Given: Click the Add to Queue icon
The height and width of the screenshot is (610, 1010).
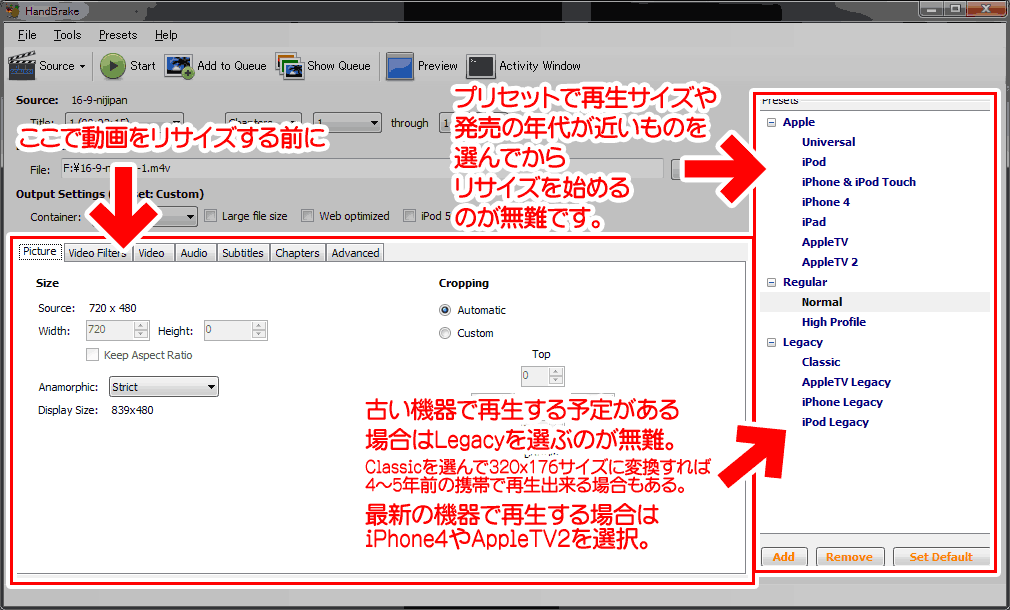Looking at the screenshot, I should (178, 66).
